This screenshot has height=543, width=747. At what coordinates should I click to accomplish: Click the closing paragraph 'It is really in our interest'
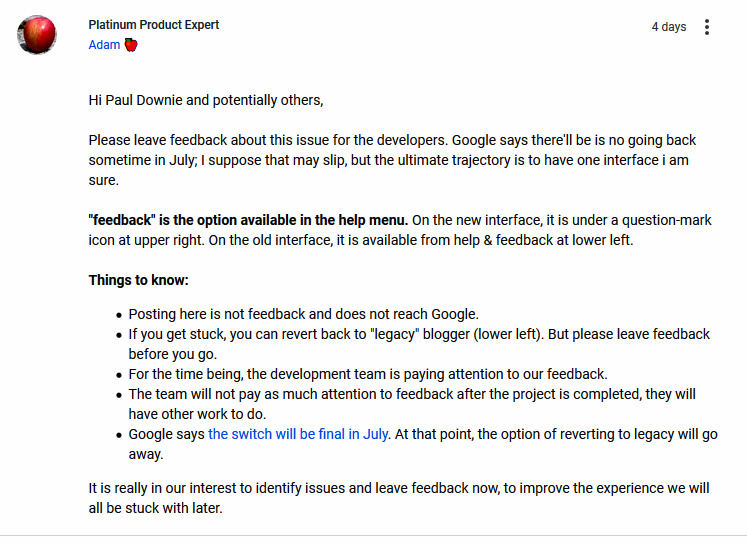[x=399, y=498]
